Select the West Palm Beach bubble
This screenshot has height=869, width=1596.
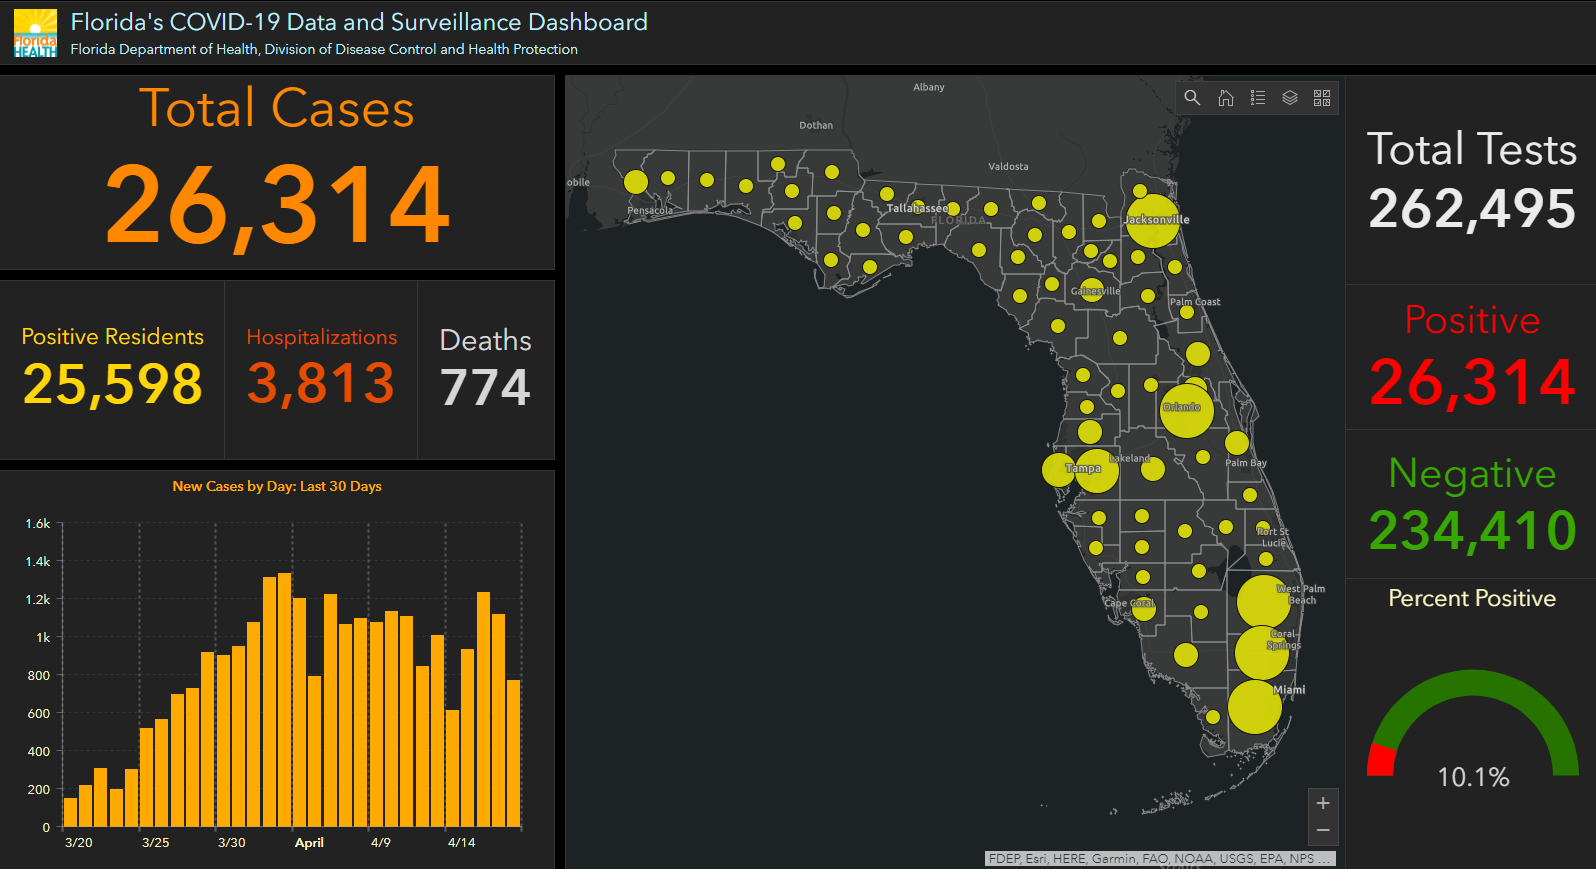[x=1263, y=601]
